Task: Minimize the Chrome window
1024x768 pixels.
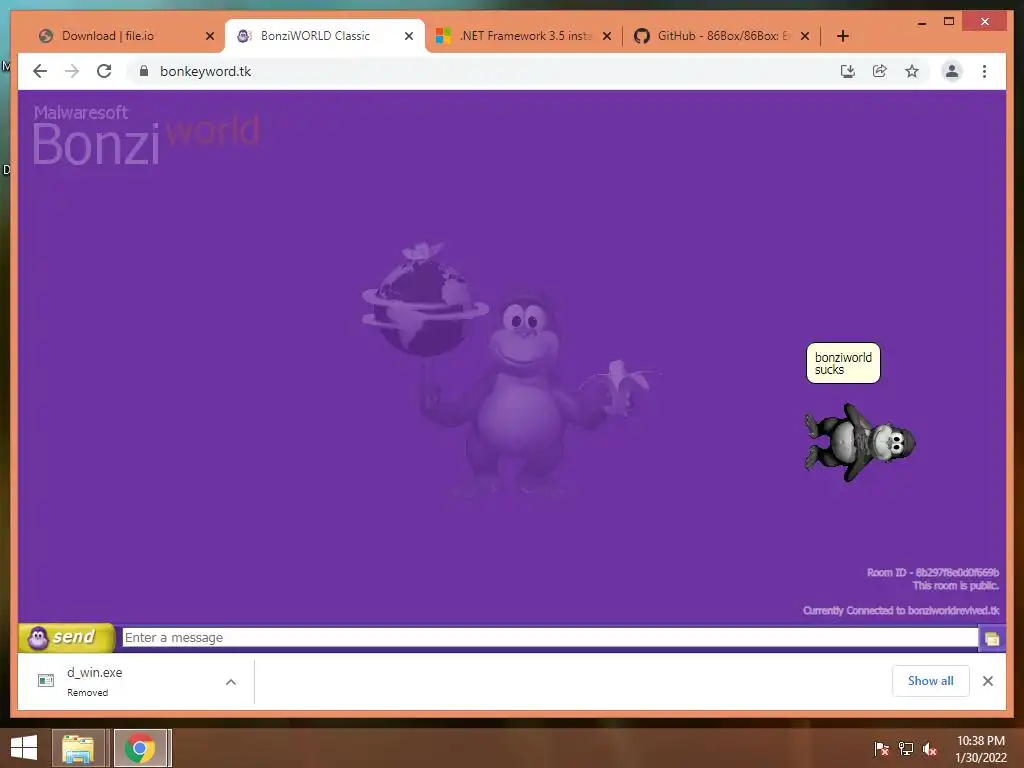Action: click(x=922, y=22)
